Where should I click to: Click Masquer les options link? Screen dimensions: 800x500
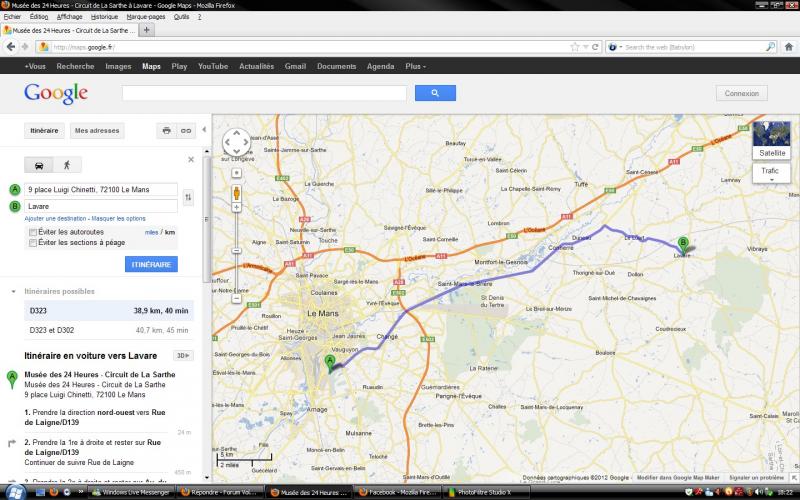(118, 218)
